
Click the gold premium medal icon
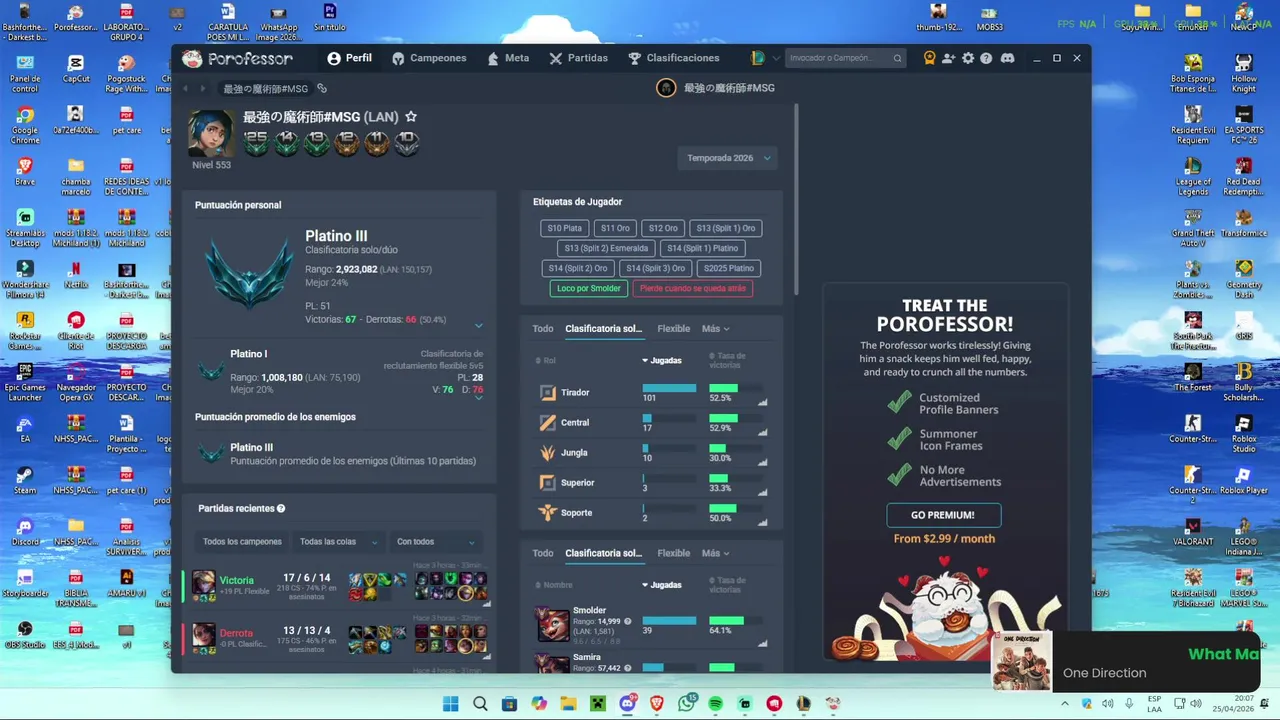pos(929,58)
